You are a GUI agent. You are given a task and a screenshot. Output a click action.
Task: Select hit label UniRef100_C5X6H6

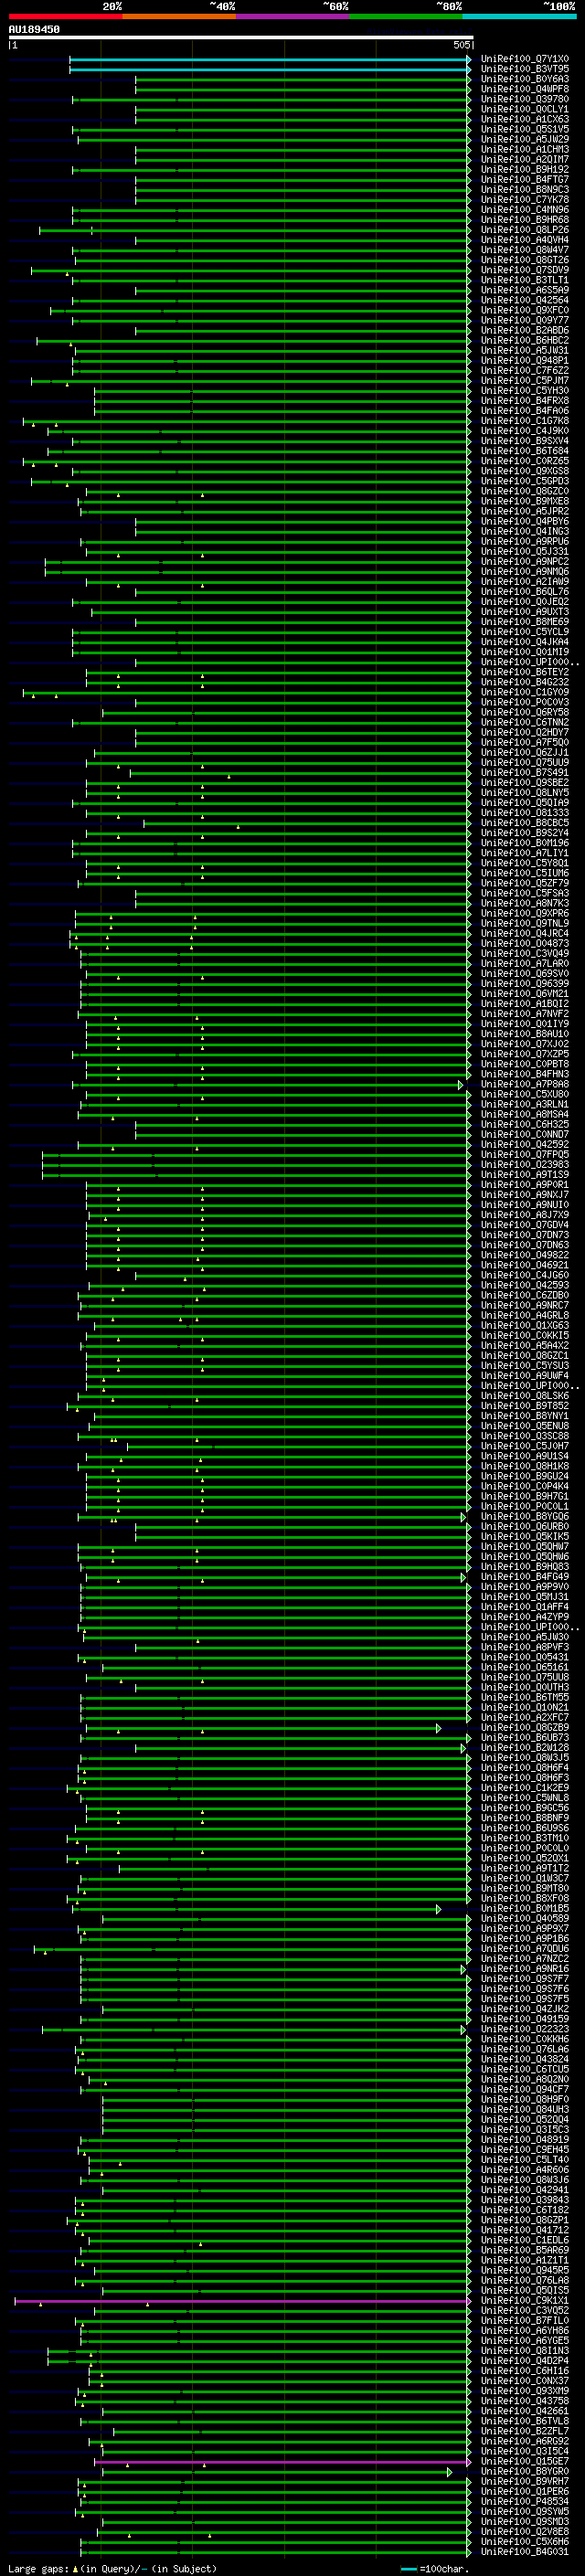click(525, 2542)
